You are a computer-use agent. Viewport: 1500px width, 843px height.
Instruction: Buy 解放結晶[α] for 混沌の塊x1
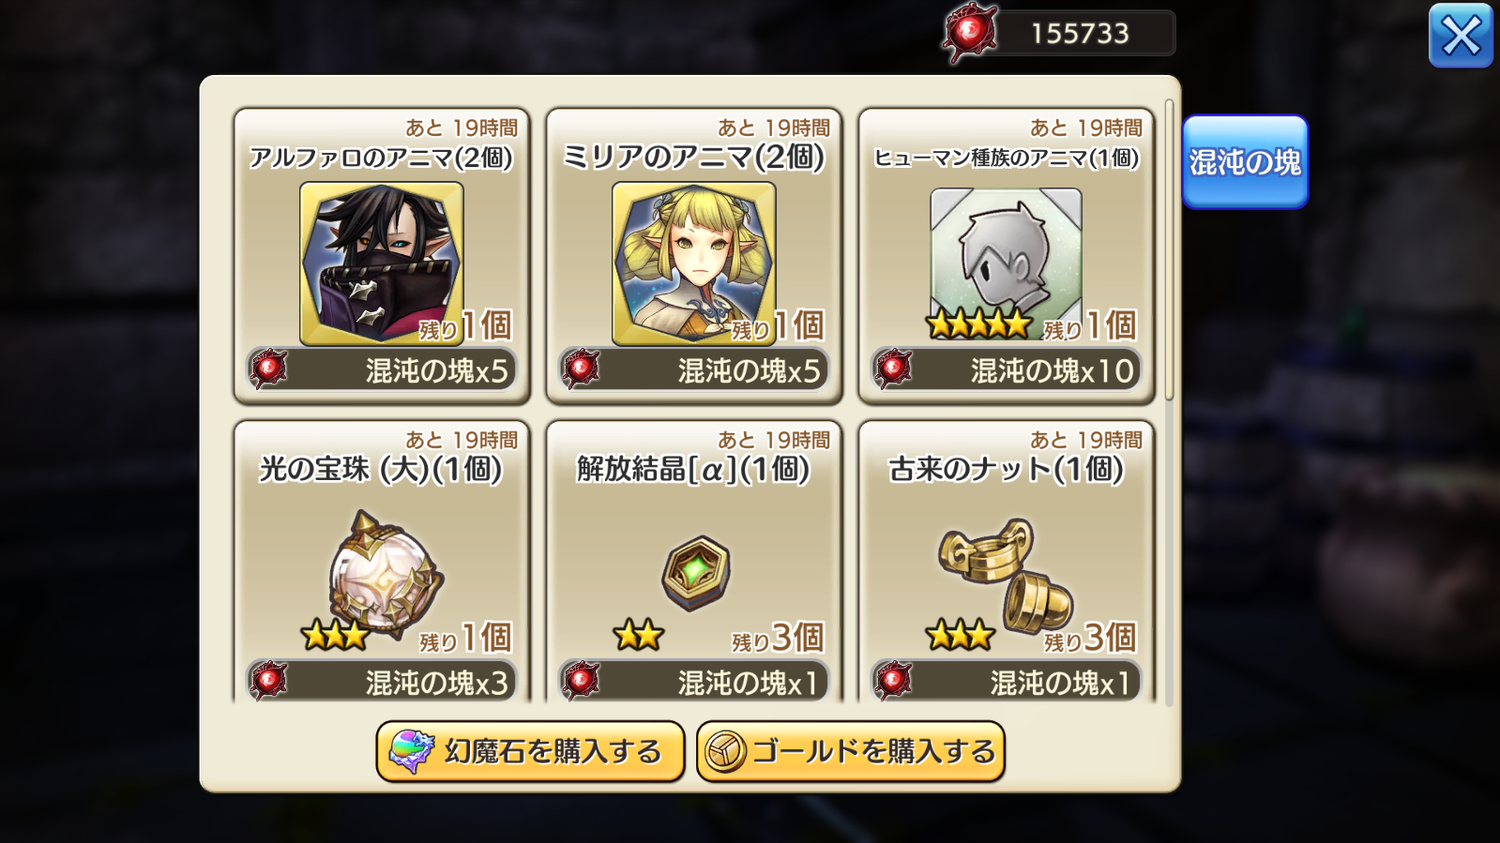point(693,682)
